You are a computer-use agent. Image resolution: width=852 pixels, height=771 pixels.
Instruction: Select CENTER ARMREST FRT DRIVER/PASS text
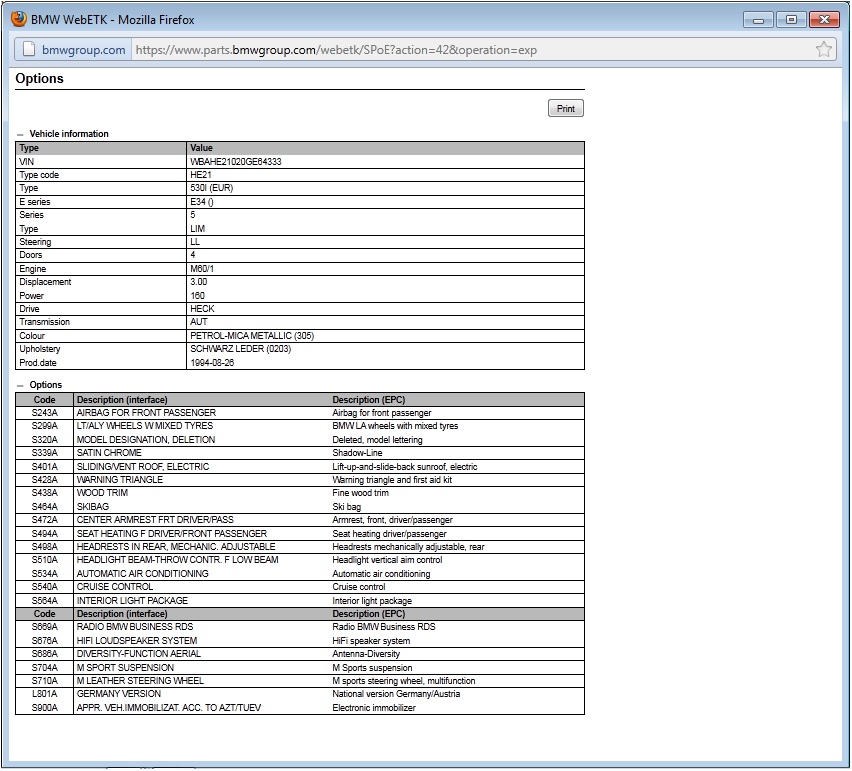coord(155,520)
